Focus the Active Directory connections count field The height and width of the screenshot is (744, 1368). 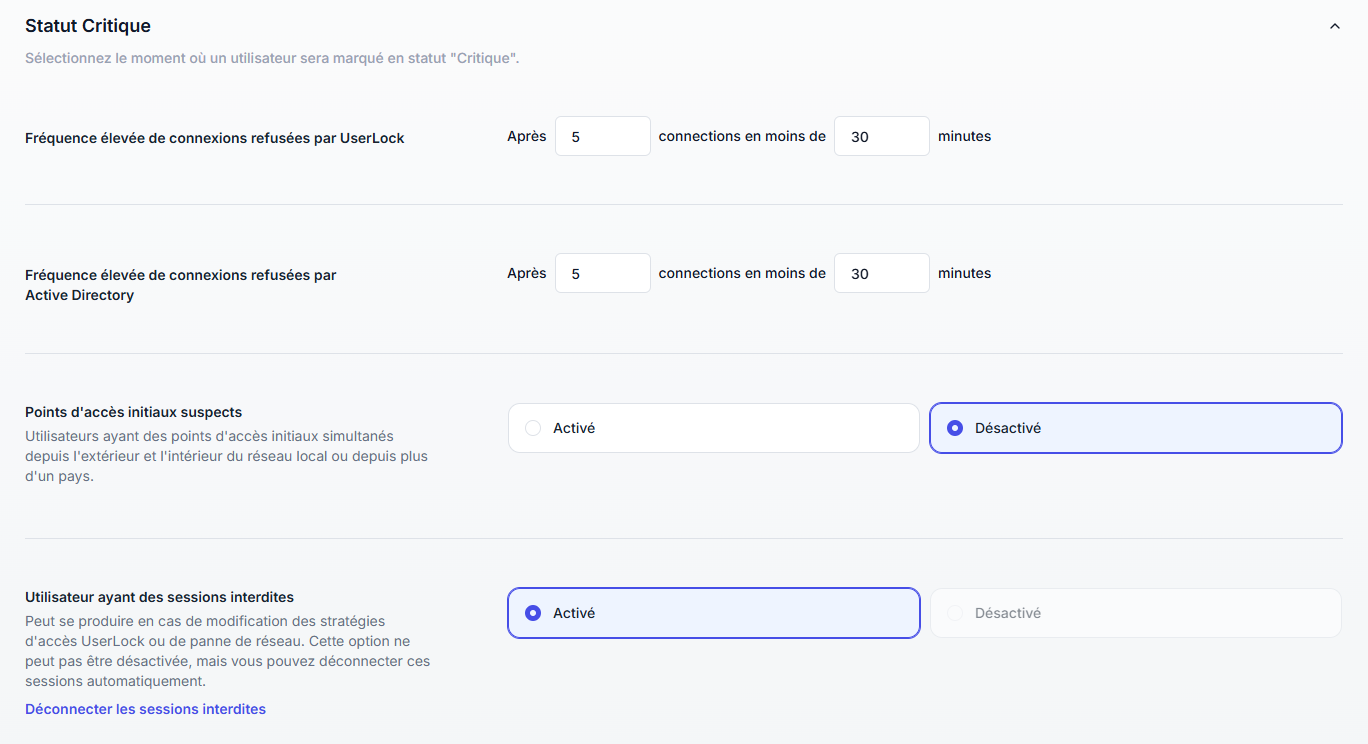[602, 274]
